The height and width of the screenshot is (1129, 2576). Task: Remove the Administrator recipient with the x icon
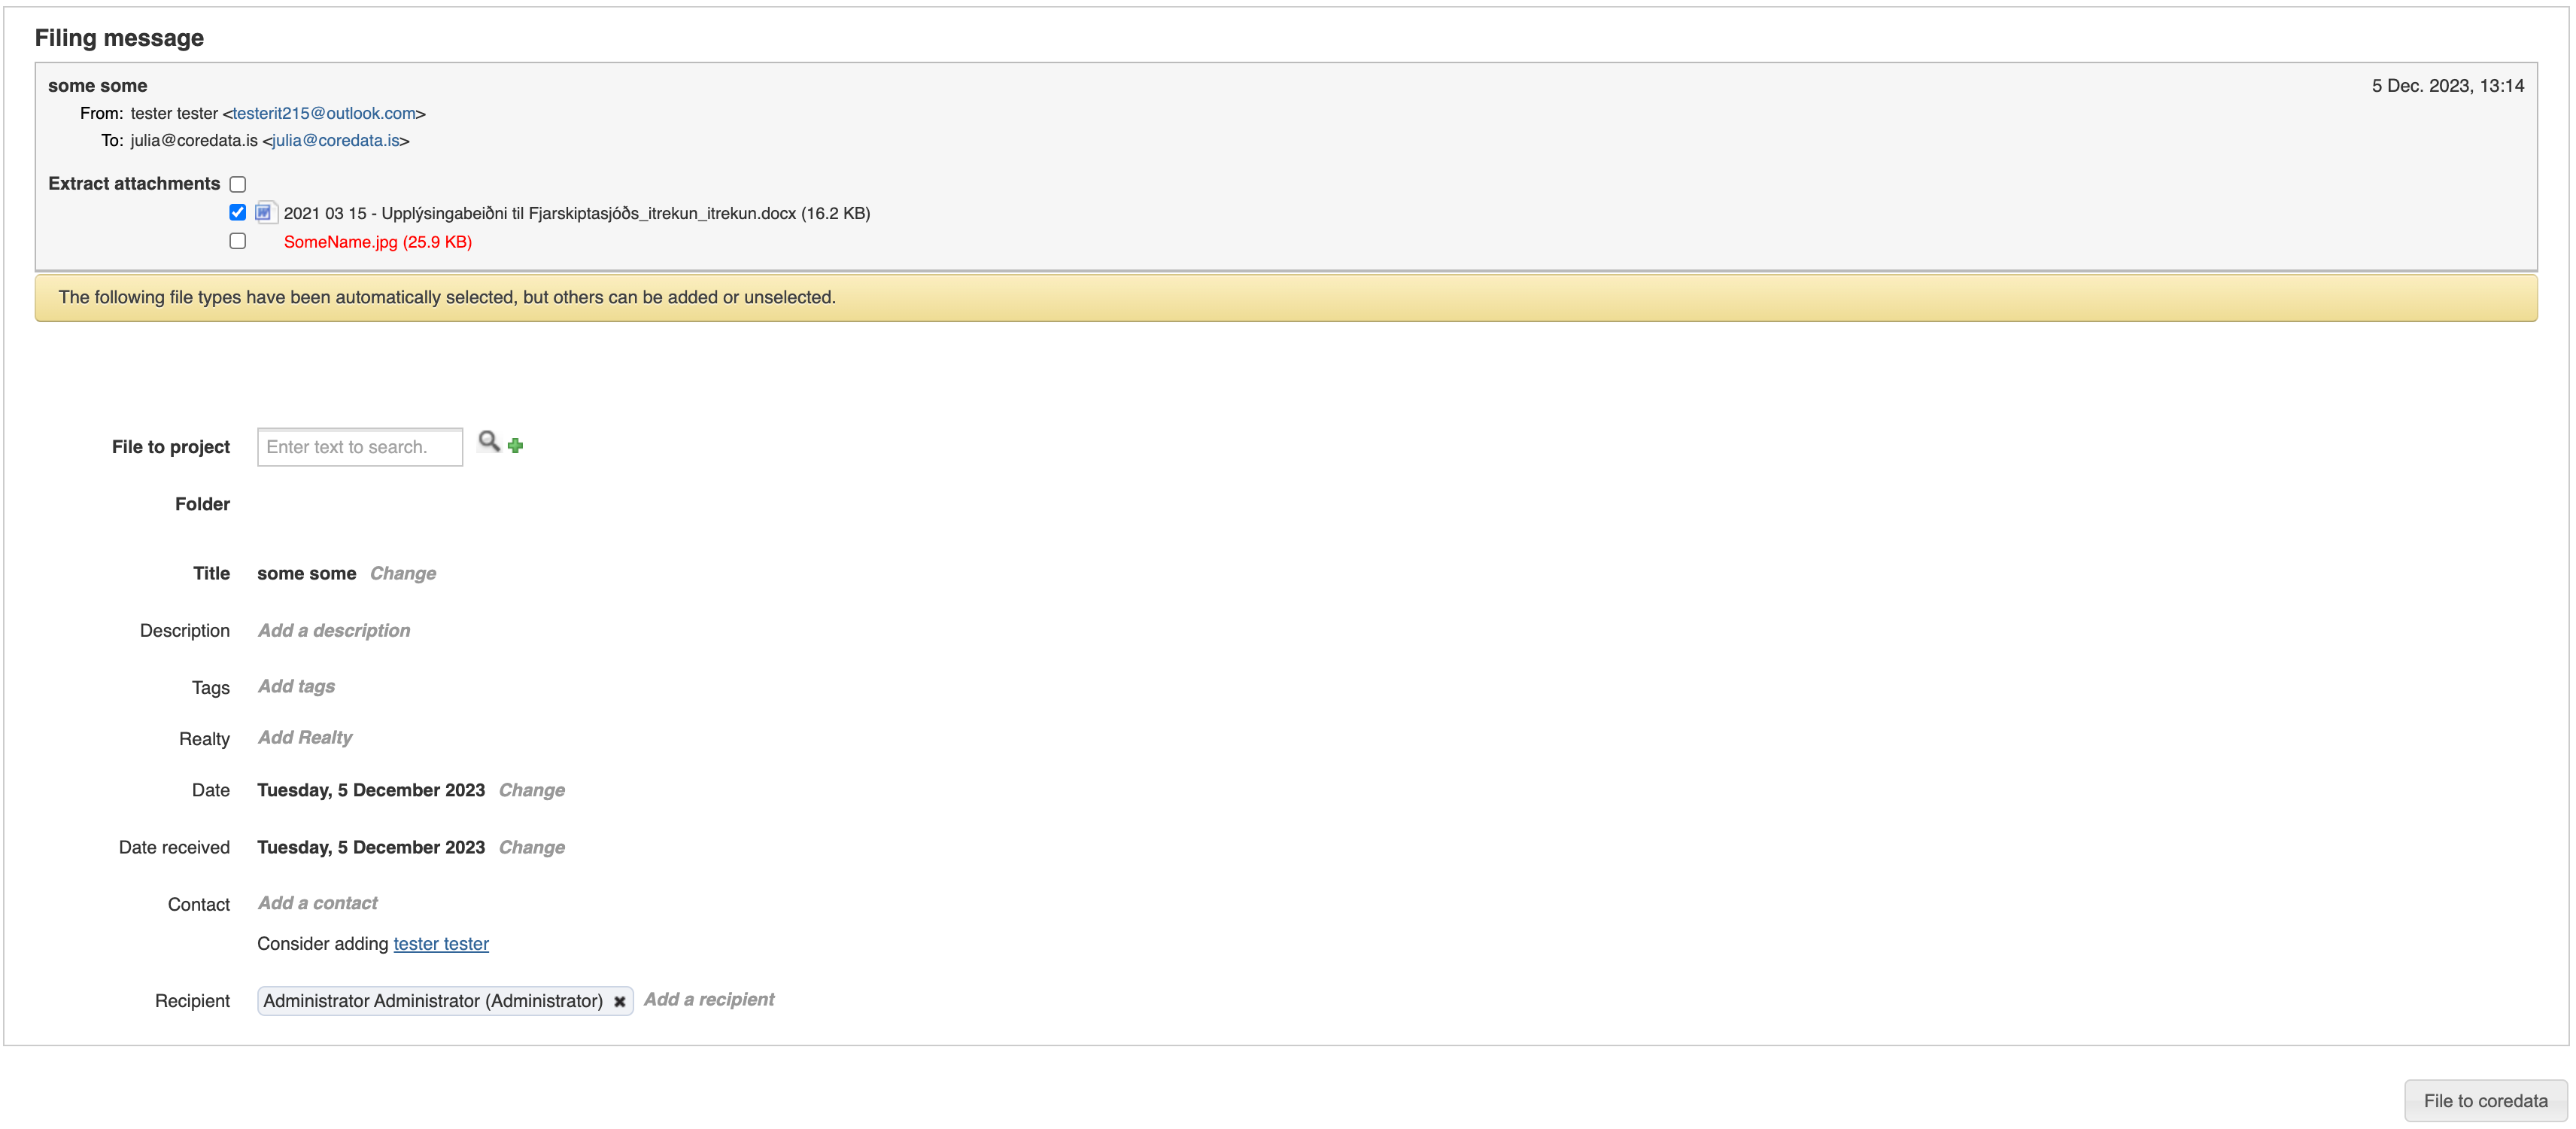point(619,1001)
